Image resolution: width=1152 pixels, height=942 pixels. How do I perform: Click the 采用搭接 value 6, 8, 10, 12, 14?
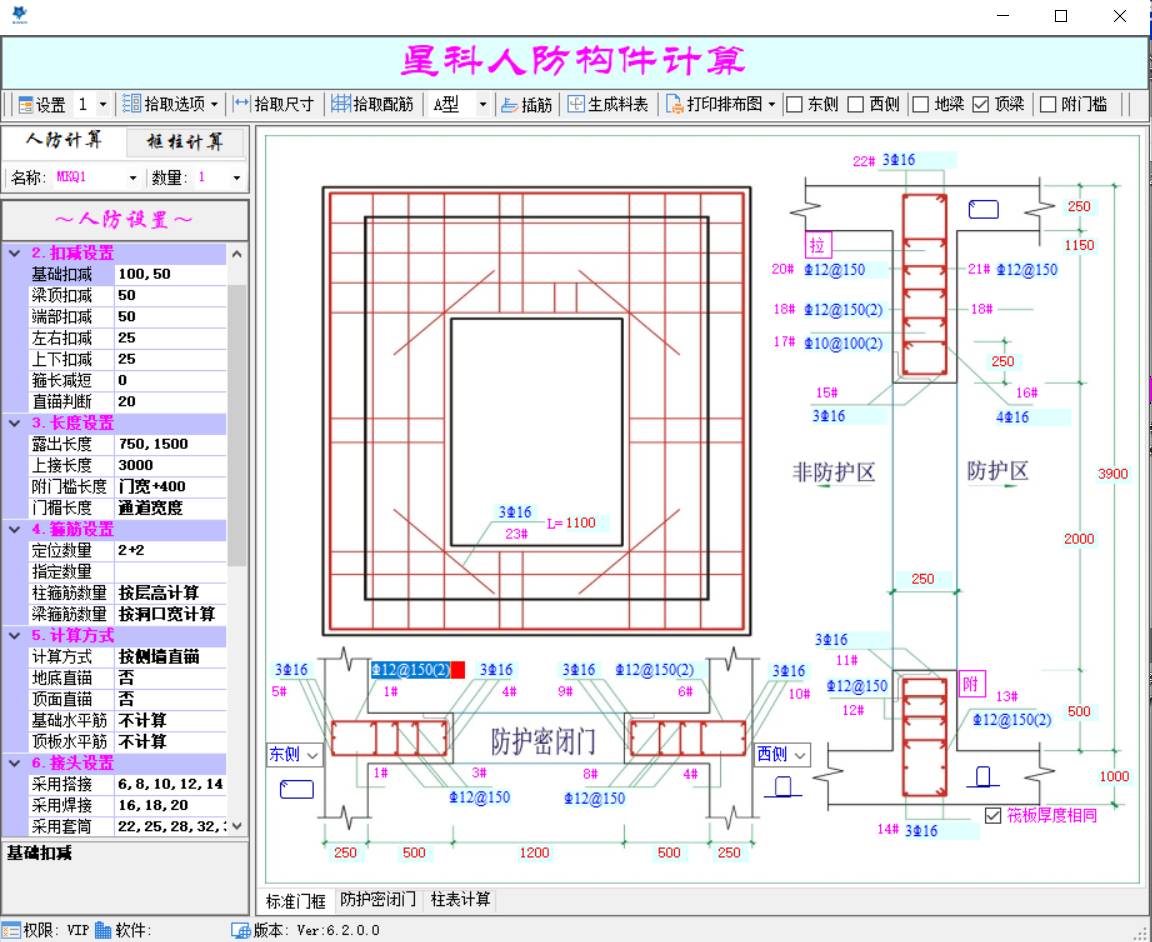(x=171, y=784)
